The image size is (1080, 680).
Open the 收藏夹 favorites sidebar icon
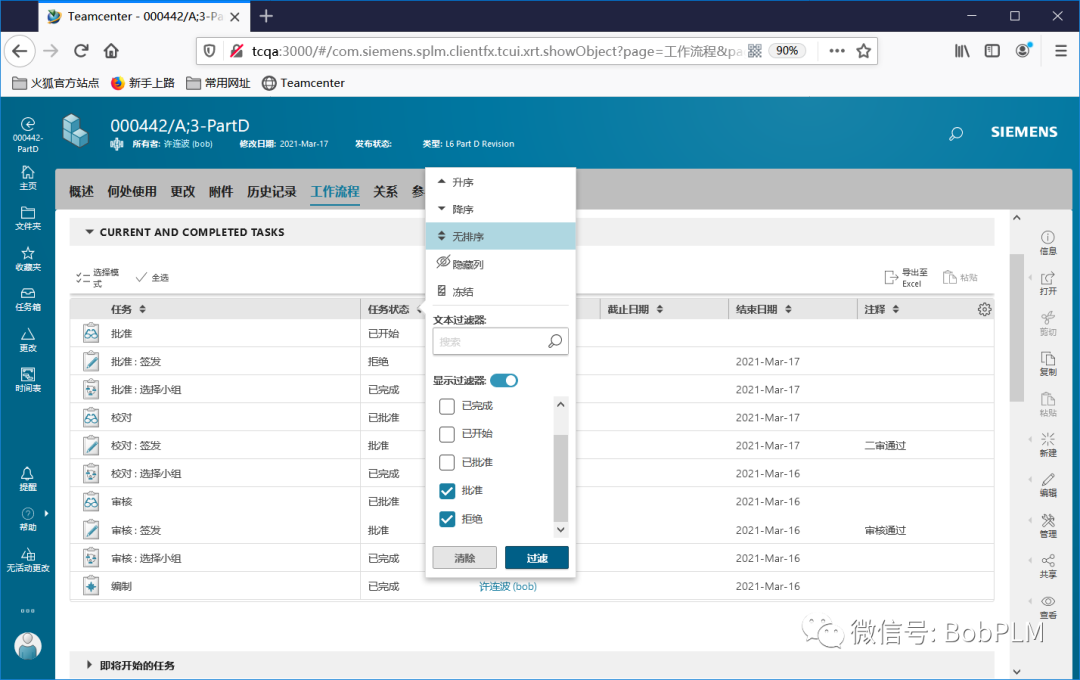pos(28,259)
